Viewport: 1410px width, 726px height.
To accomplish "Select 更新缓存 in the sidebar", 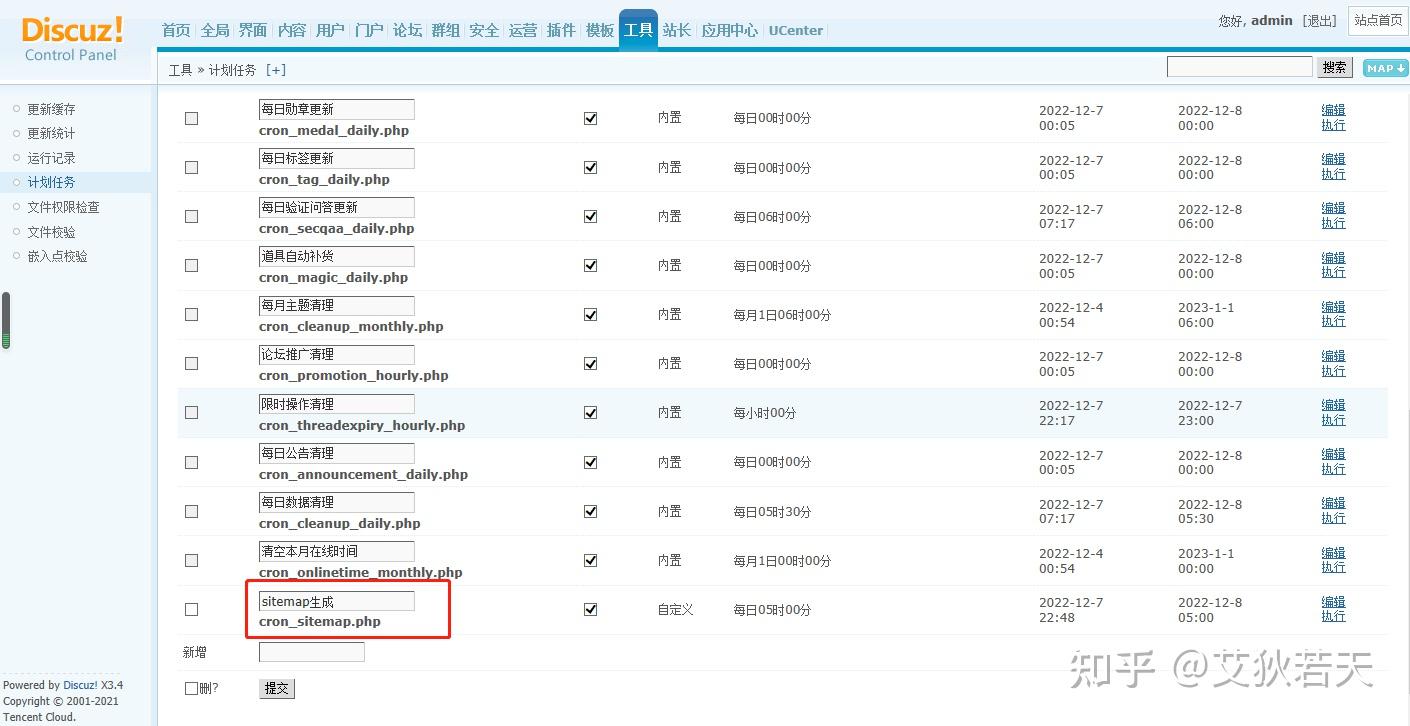I will click(51, 109).
